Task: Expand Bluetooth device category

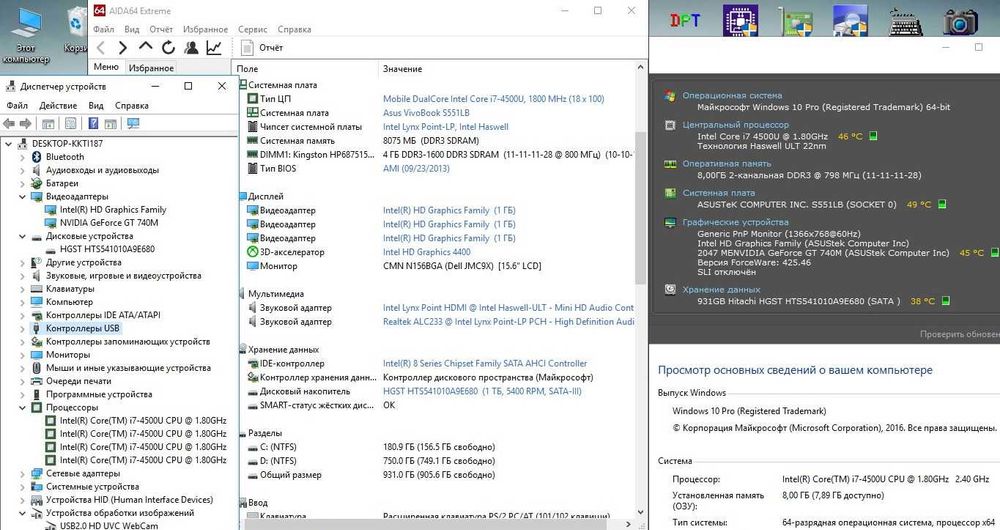Action: pos(22,157)
